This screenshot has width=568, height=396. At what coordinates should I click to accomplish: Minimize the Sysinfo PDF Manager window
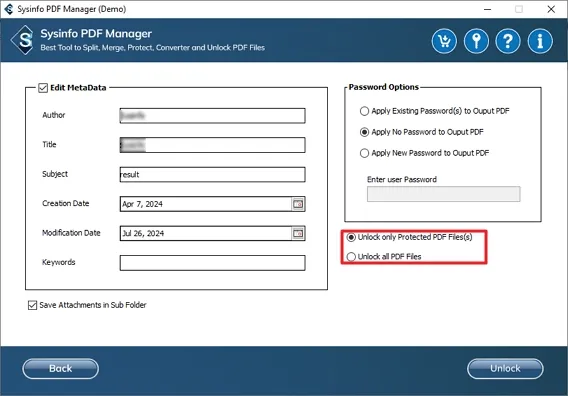click(x=488, y=9)
